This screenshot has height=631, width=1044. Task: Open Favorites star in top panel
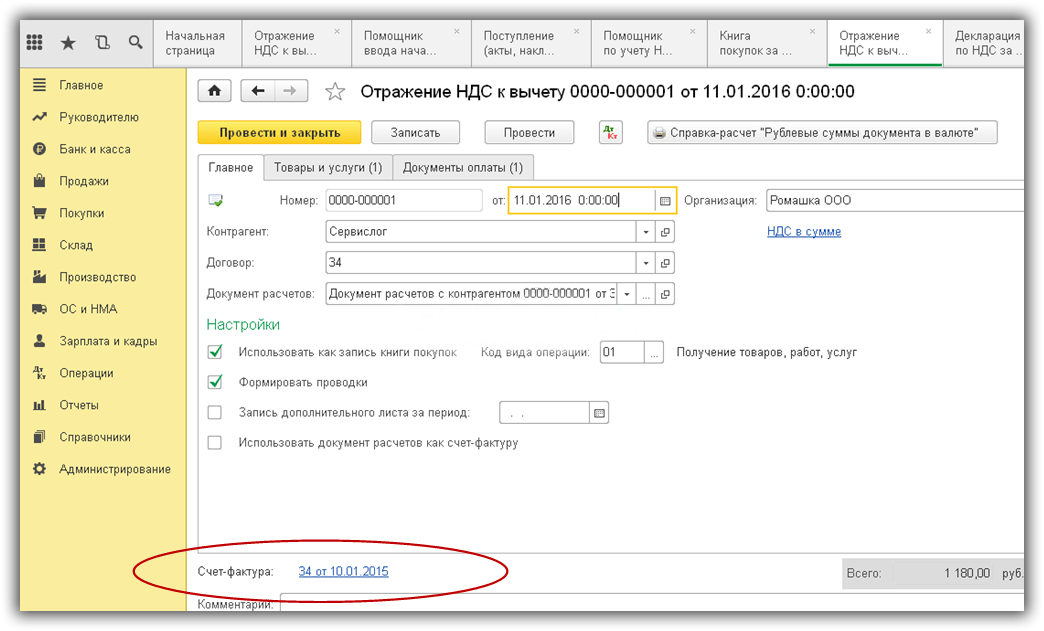tap(68, 43)
